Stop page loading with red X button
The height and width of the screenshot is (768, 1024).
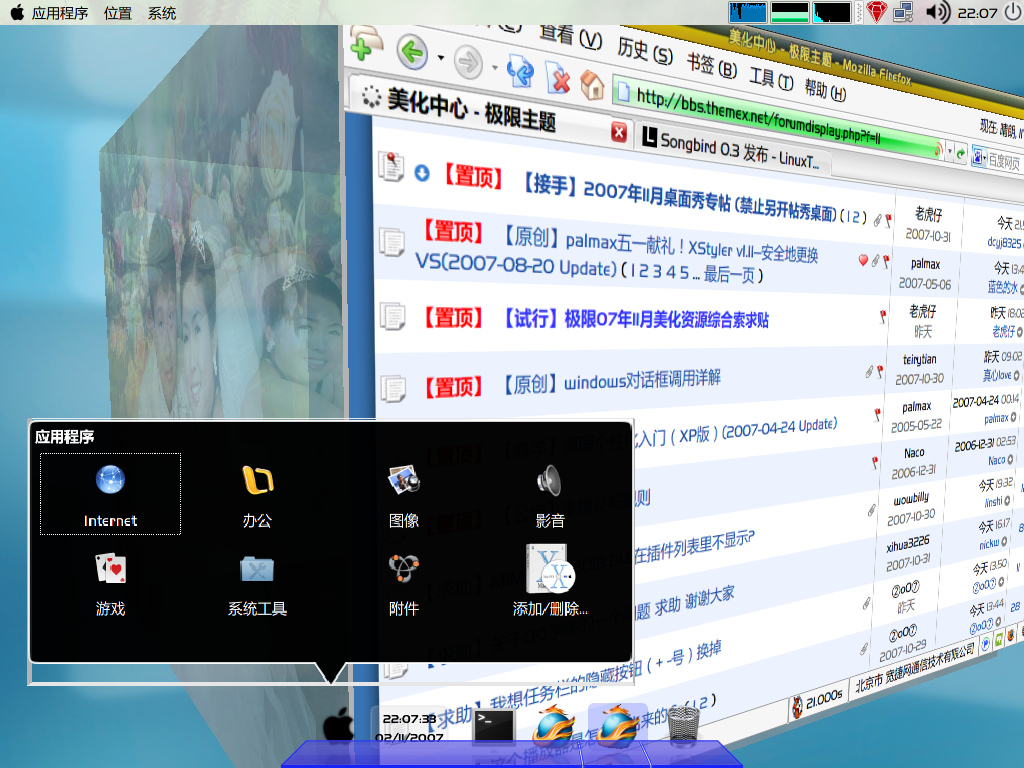point(559,78)
